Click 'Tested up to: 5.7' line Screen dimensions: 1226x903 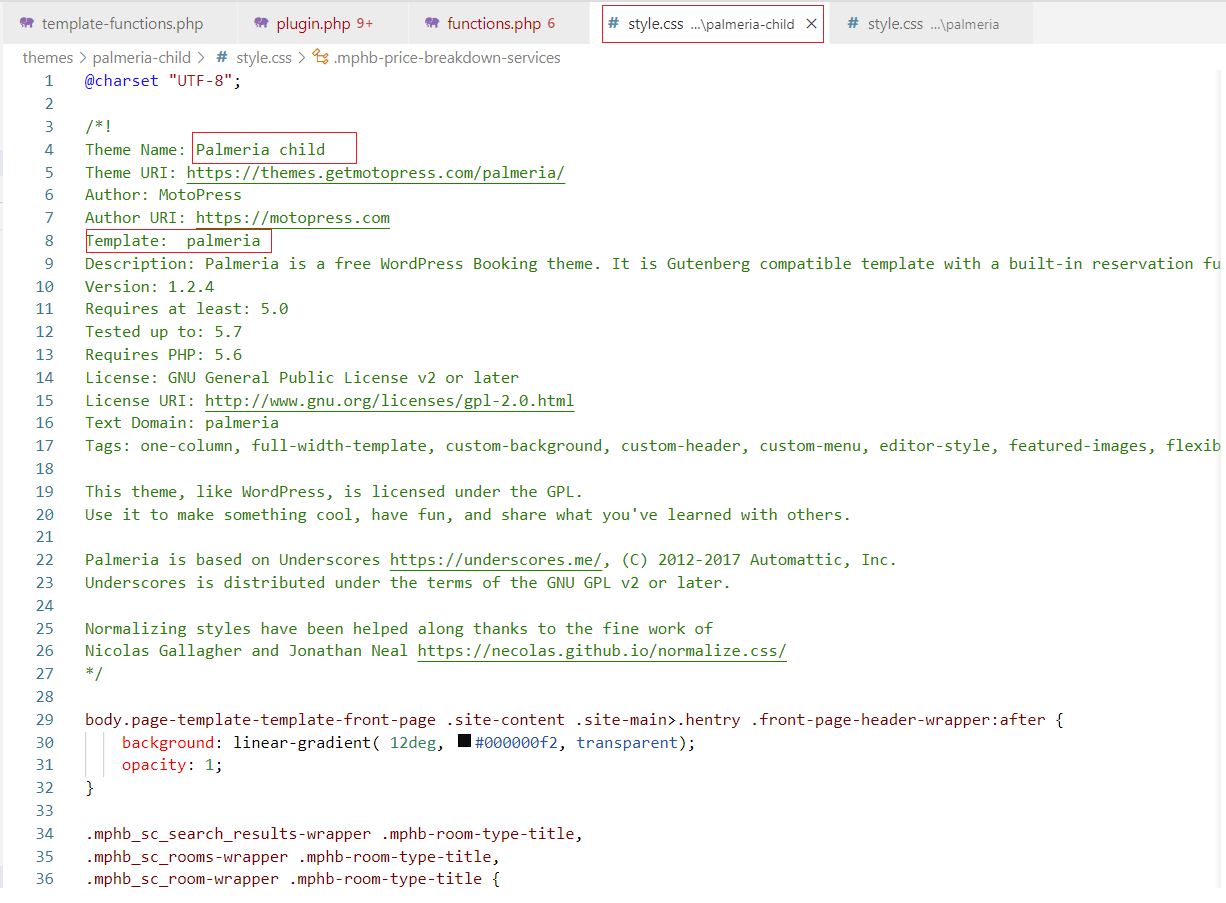coord(163,332)
